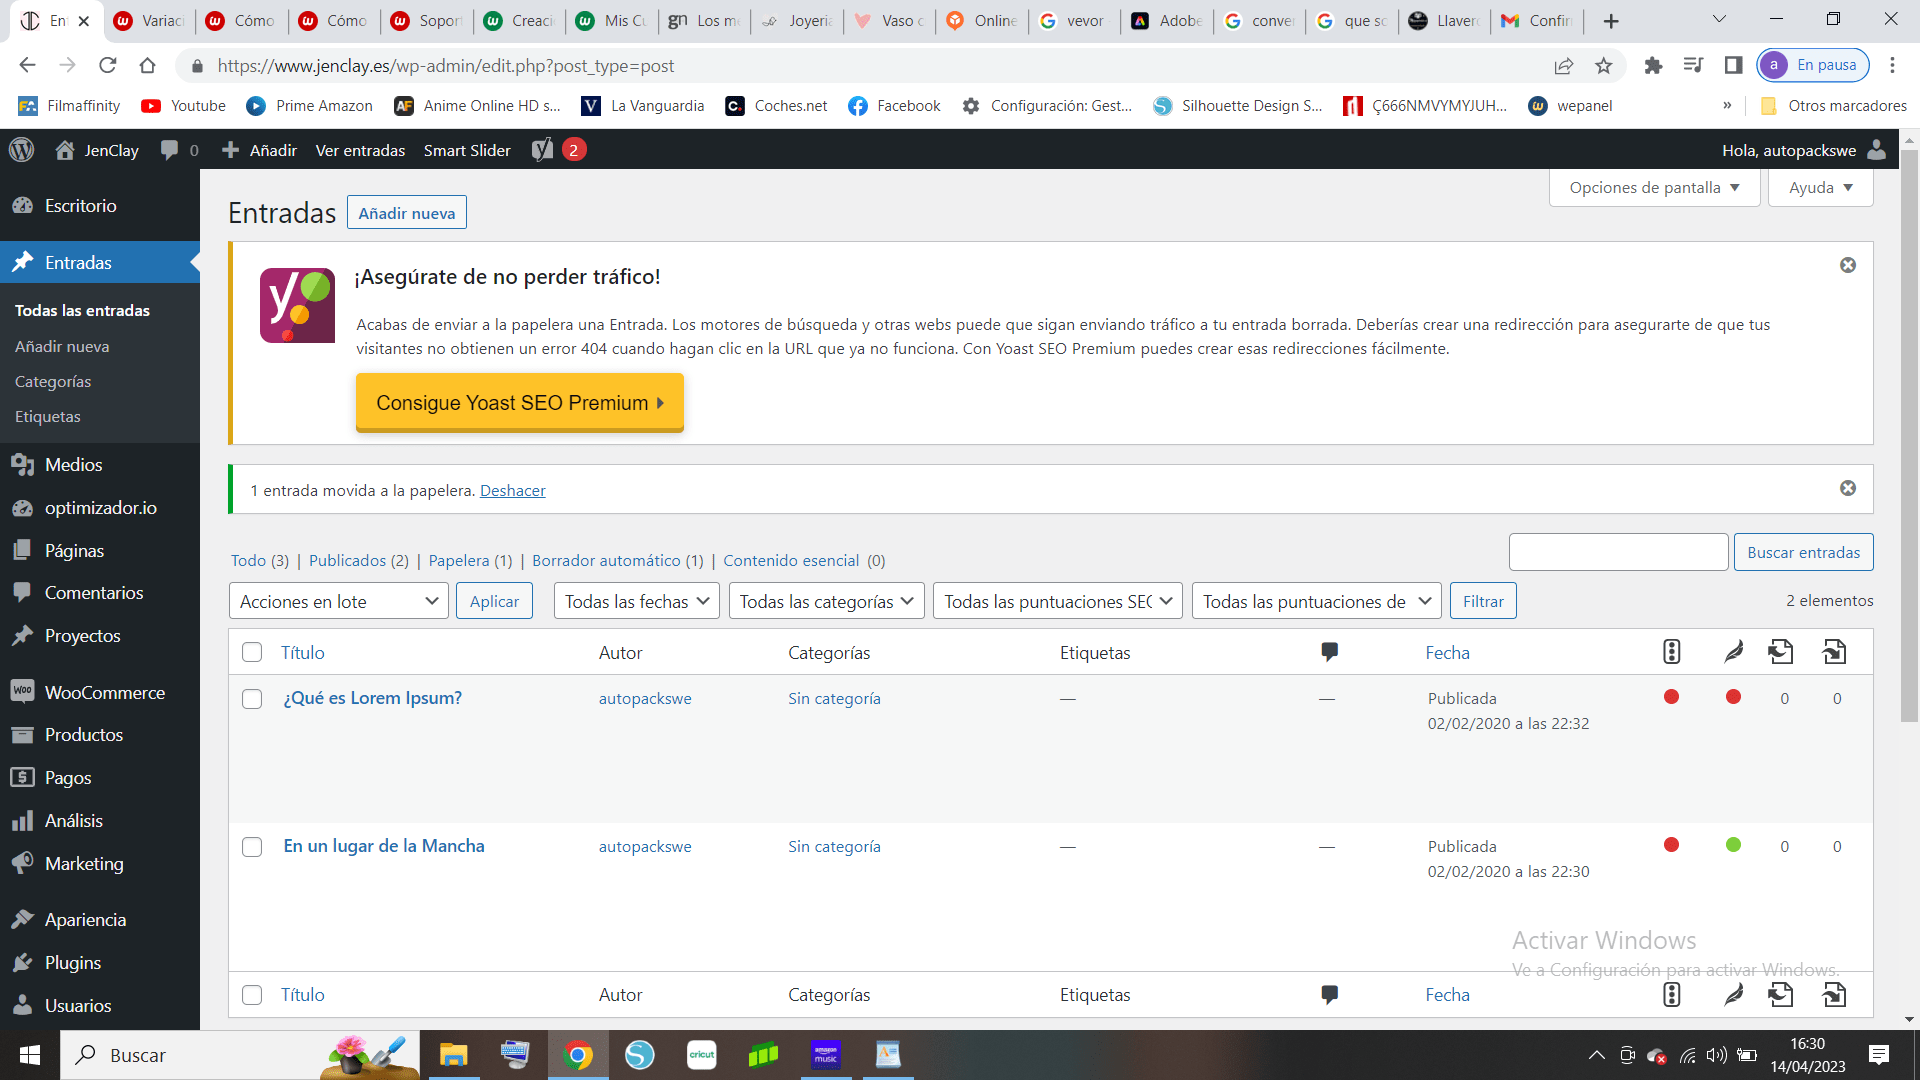The image size is (1920, 1080).
Task: Open the Chrome tab search dropdown arrow
Action: click(1719, 20)
